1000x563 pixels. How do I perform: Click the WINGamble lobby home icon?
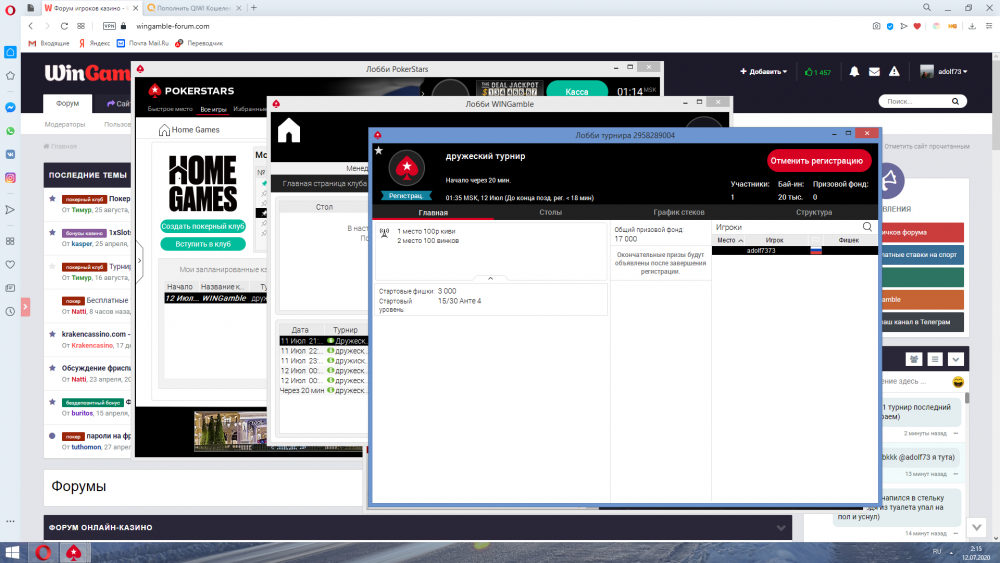point(289,130)
